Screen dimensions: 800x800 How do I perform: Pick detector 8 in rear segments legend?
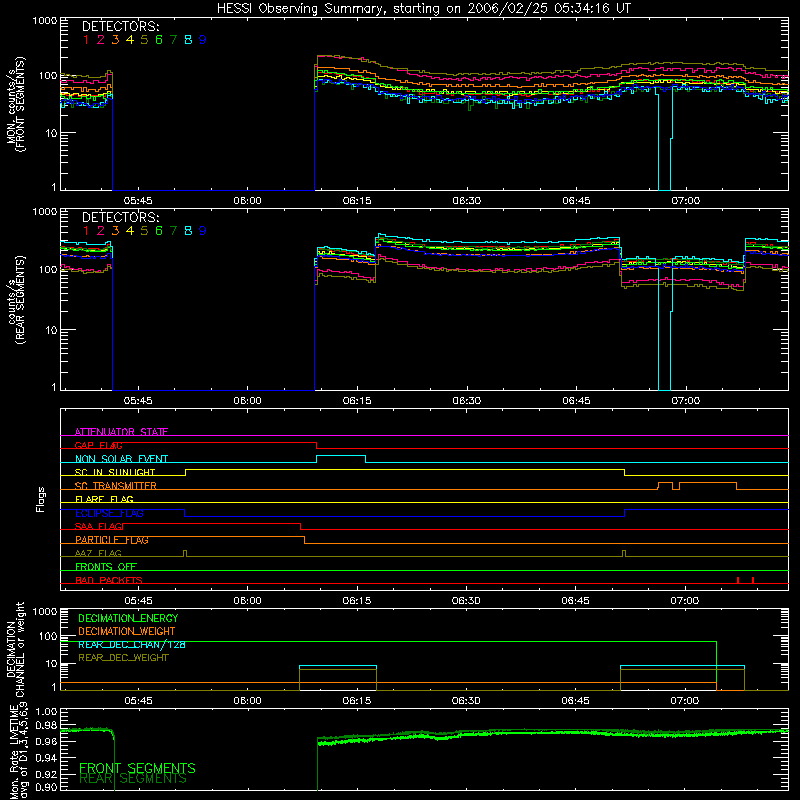point(188,231)
